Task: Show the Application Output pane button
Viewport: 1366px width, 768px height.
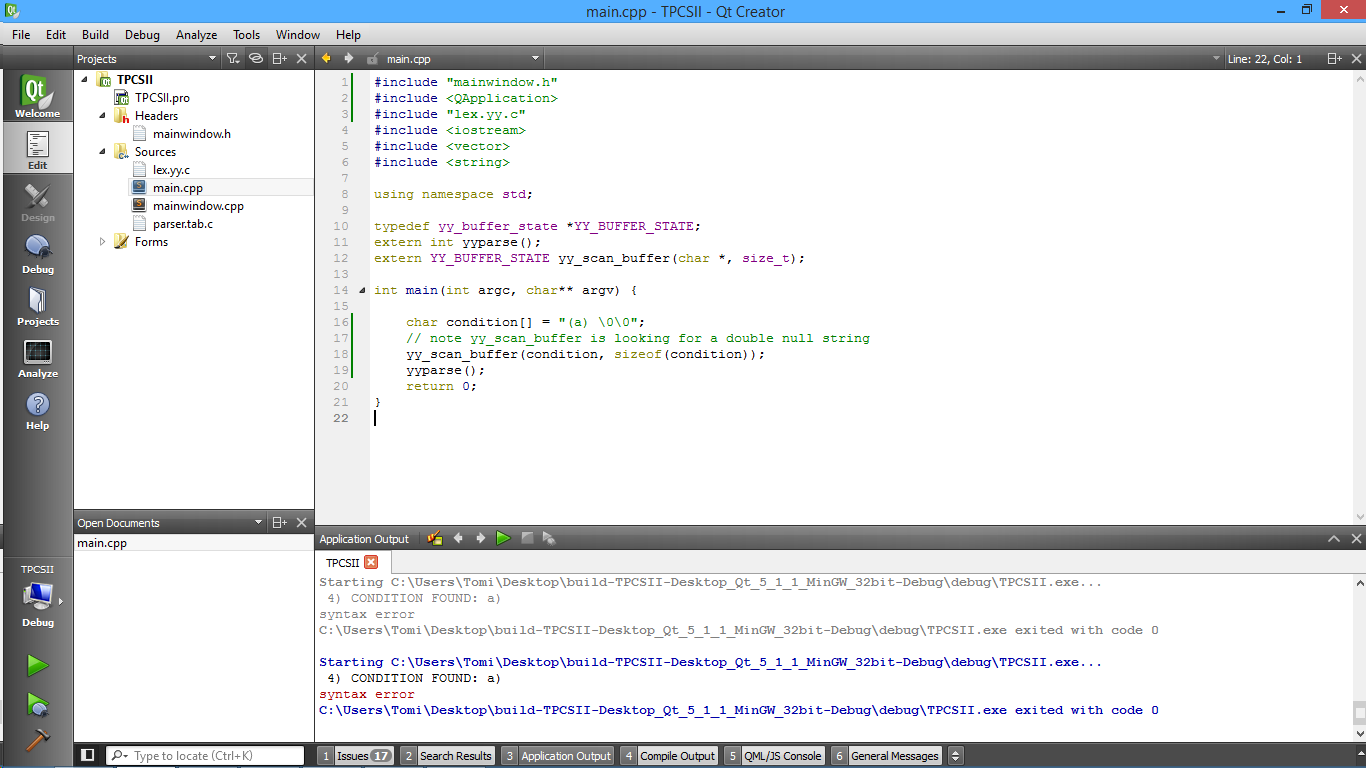Action: 557,756
